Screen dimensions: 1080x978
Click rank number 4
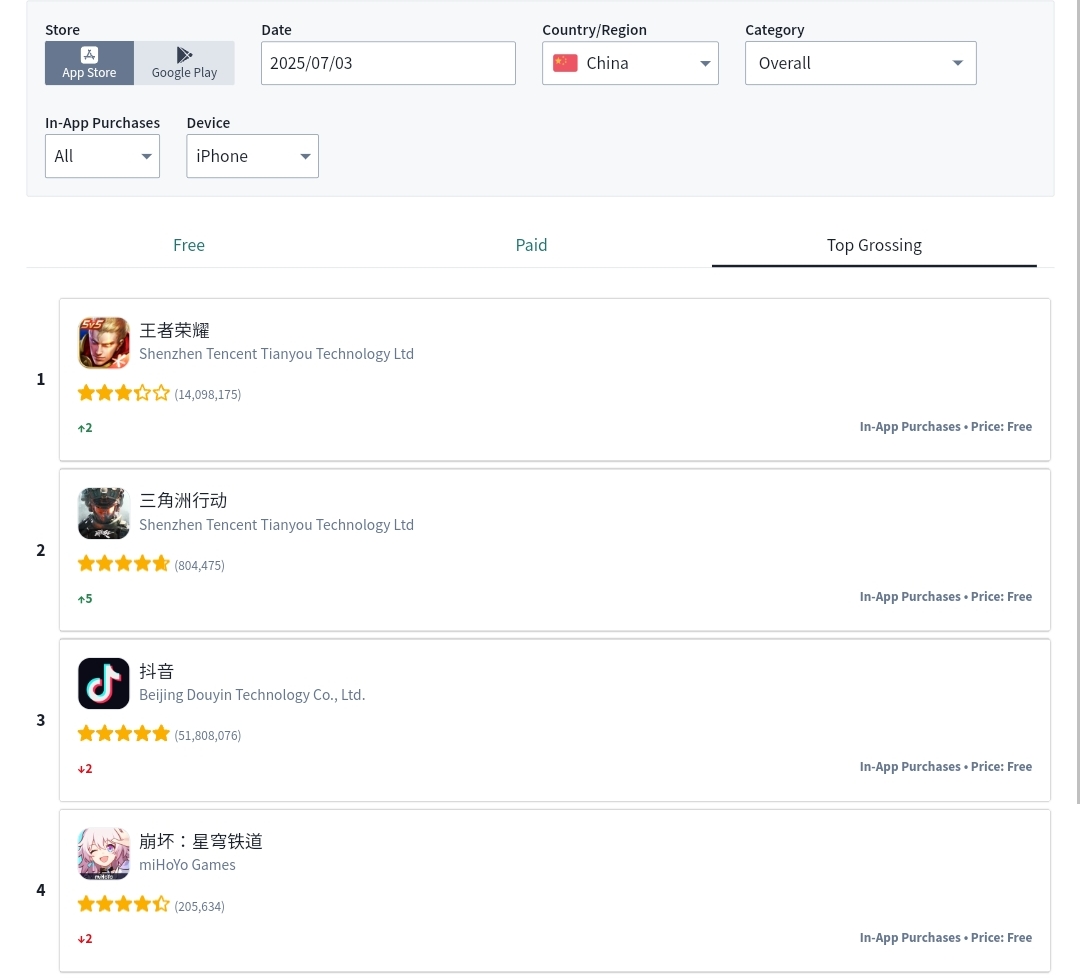41,890
